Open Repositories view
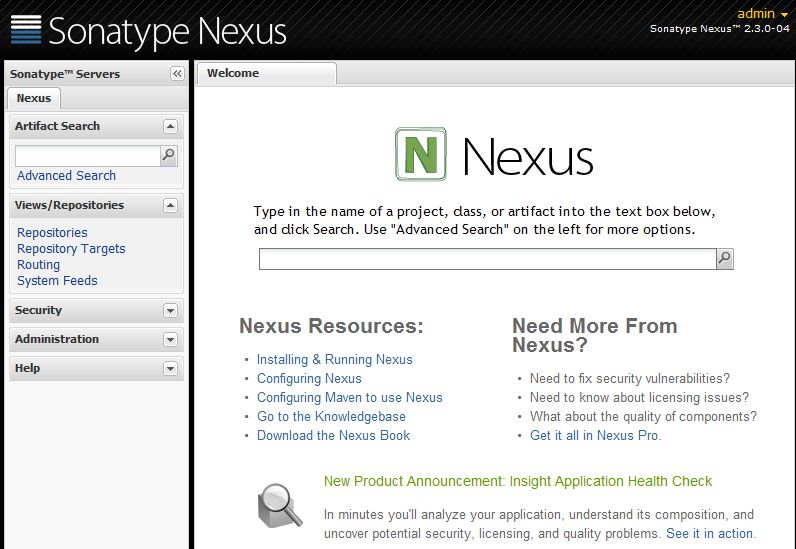 52,233
